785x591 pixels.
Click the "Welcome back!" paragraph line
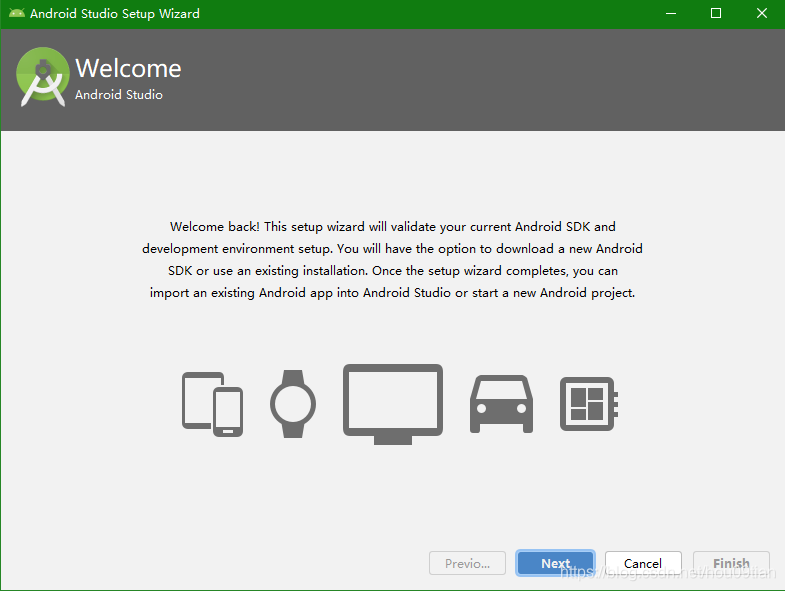392,227
